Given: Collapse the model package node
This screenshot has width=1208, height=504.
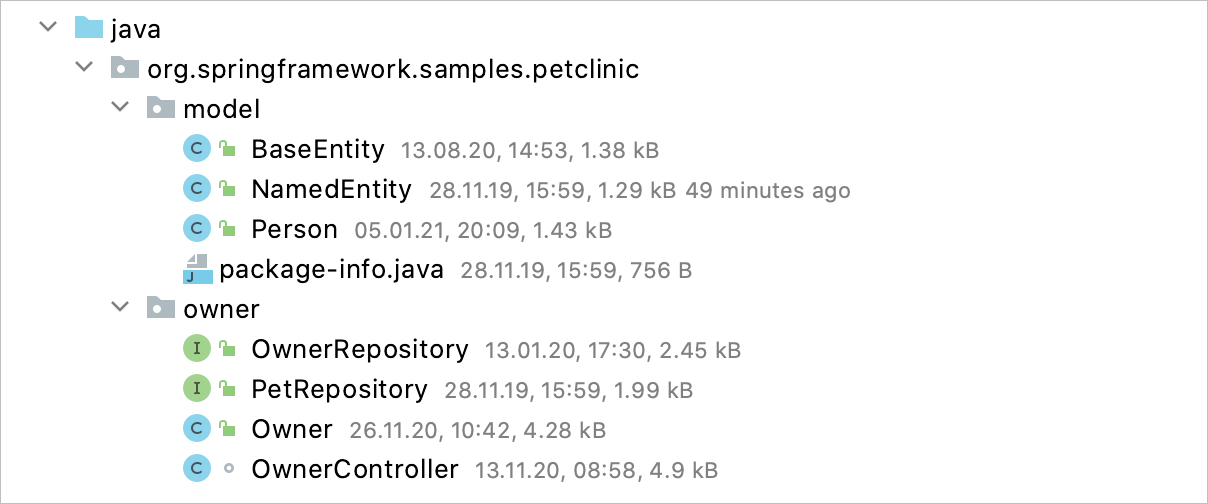Looking at the screenshot, I should pyautogui.click(x=121, y=109).
